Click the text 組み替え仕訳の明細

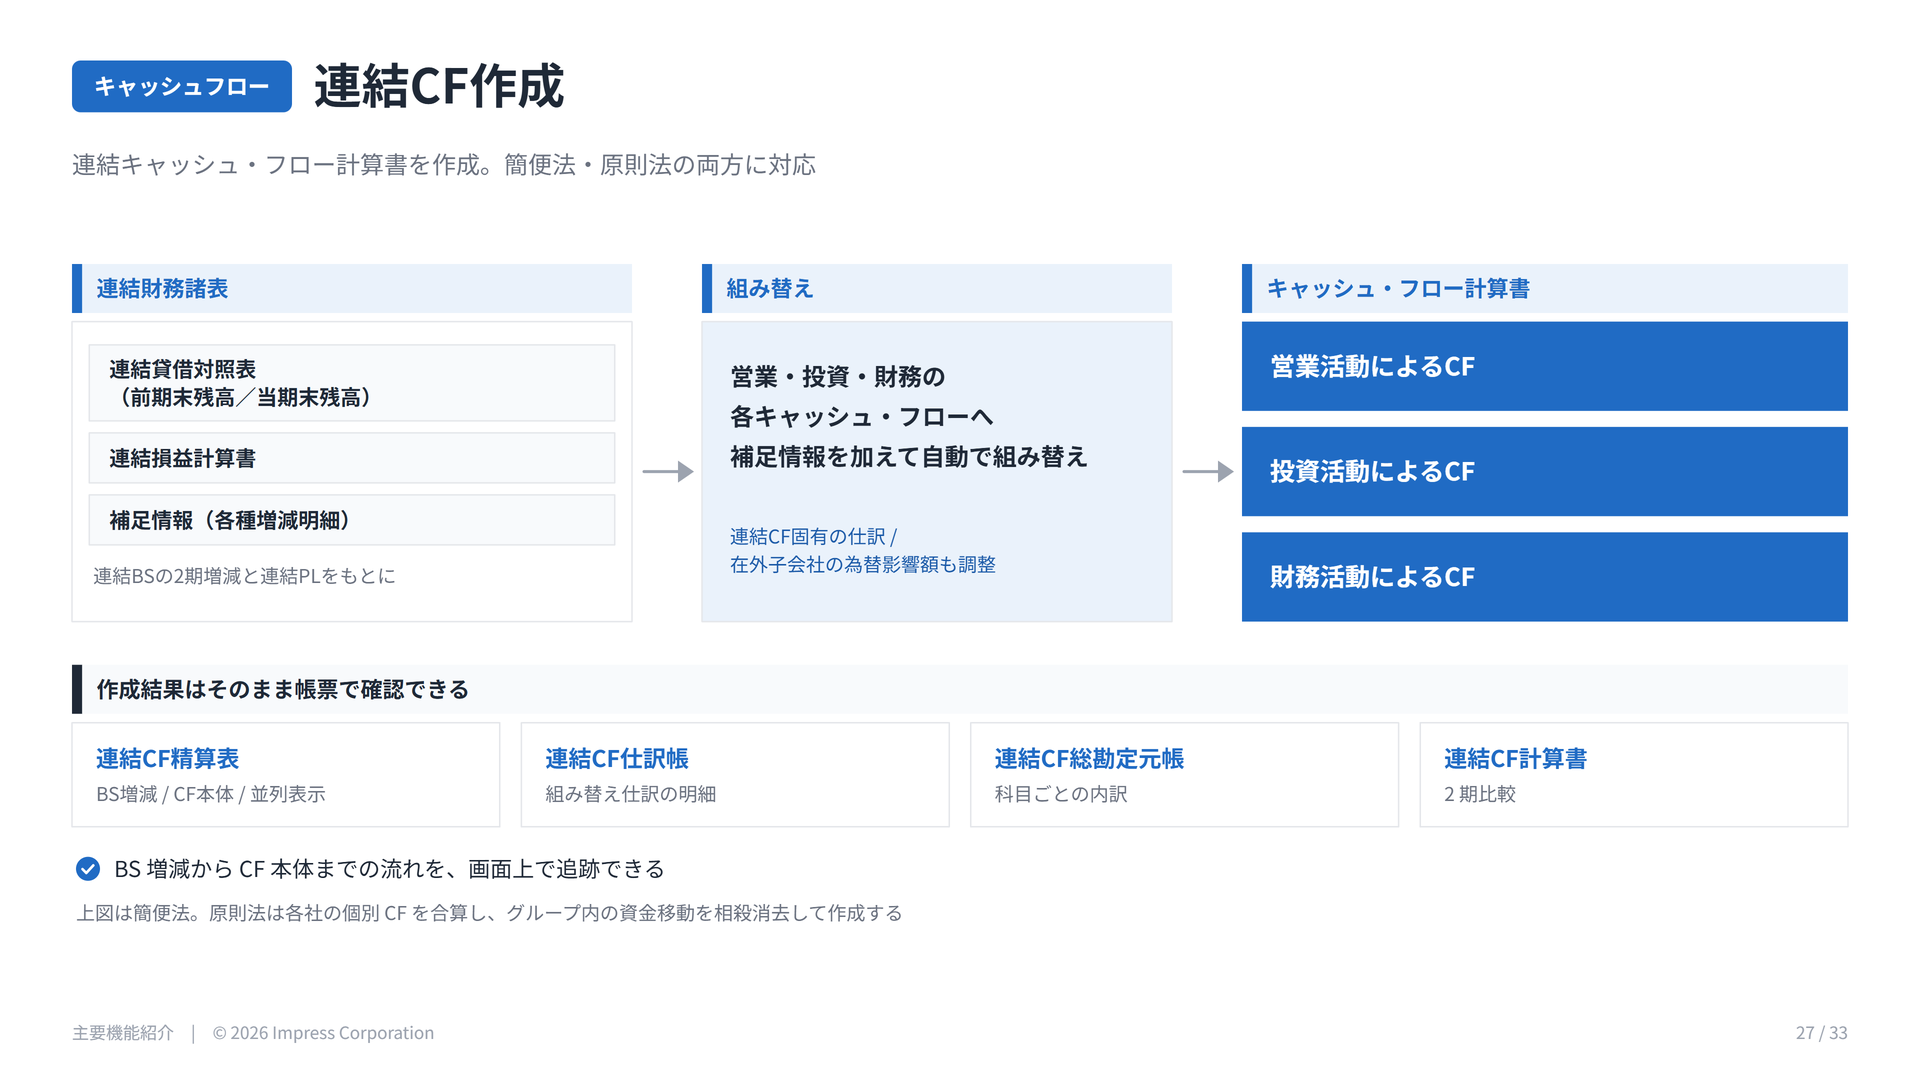[631, 794]
